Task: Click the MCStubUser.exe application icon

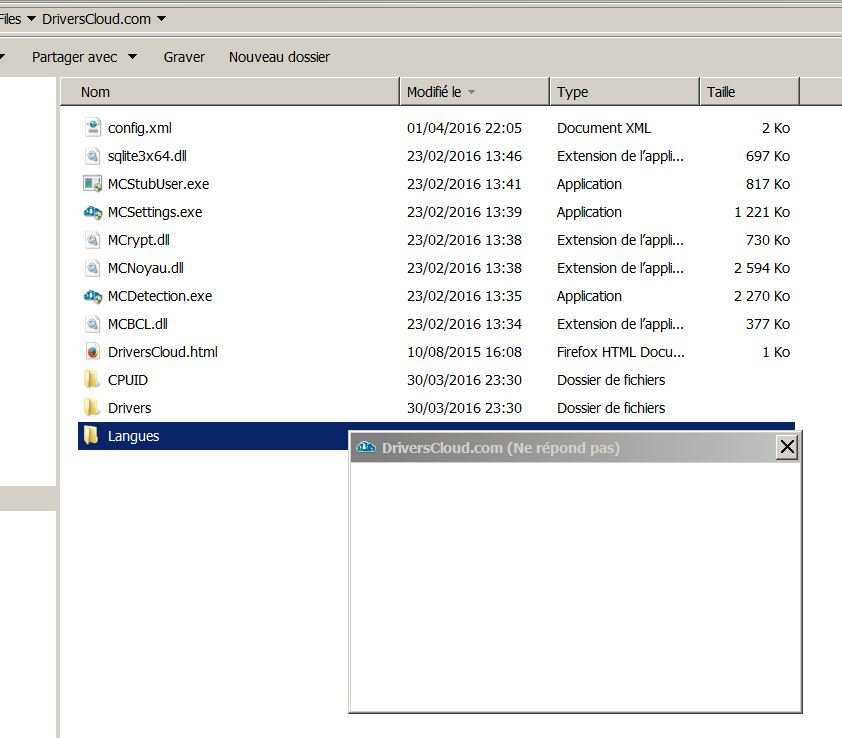Action: coord(92,184)
